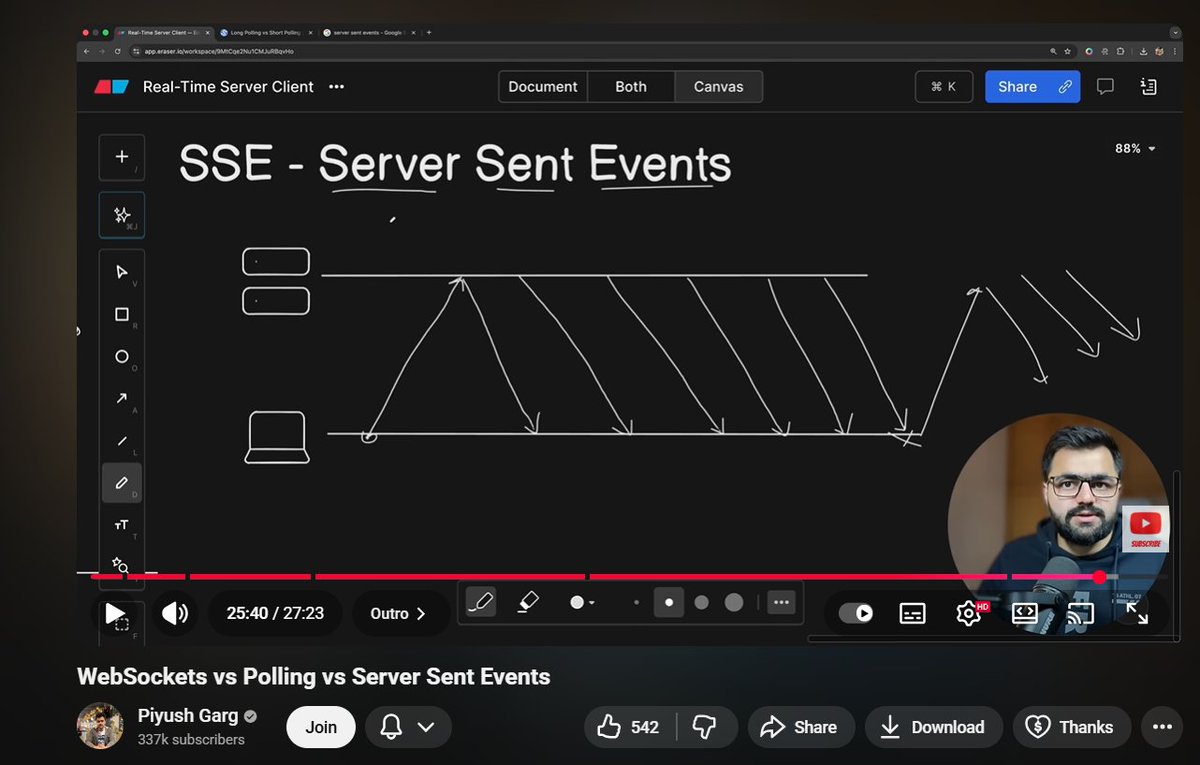This screenshot has width=1200, height=765.
Task: Switch to Canvas view
Action: tap(719, 87)
